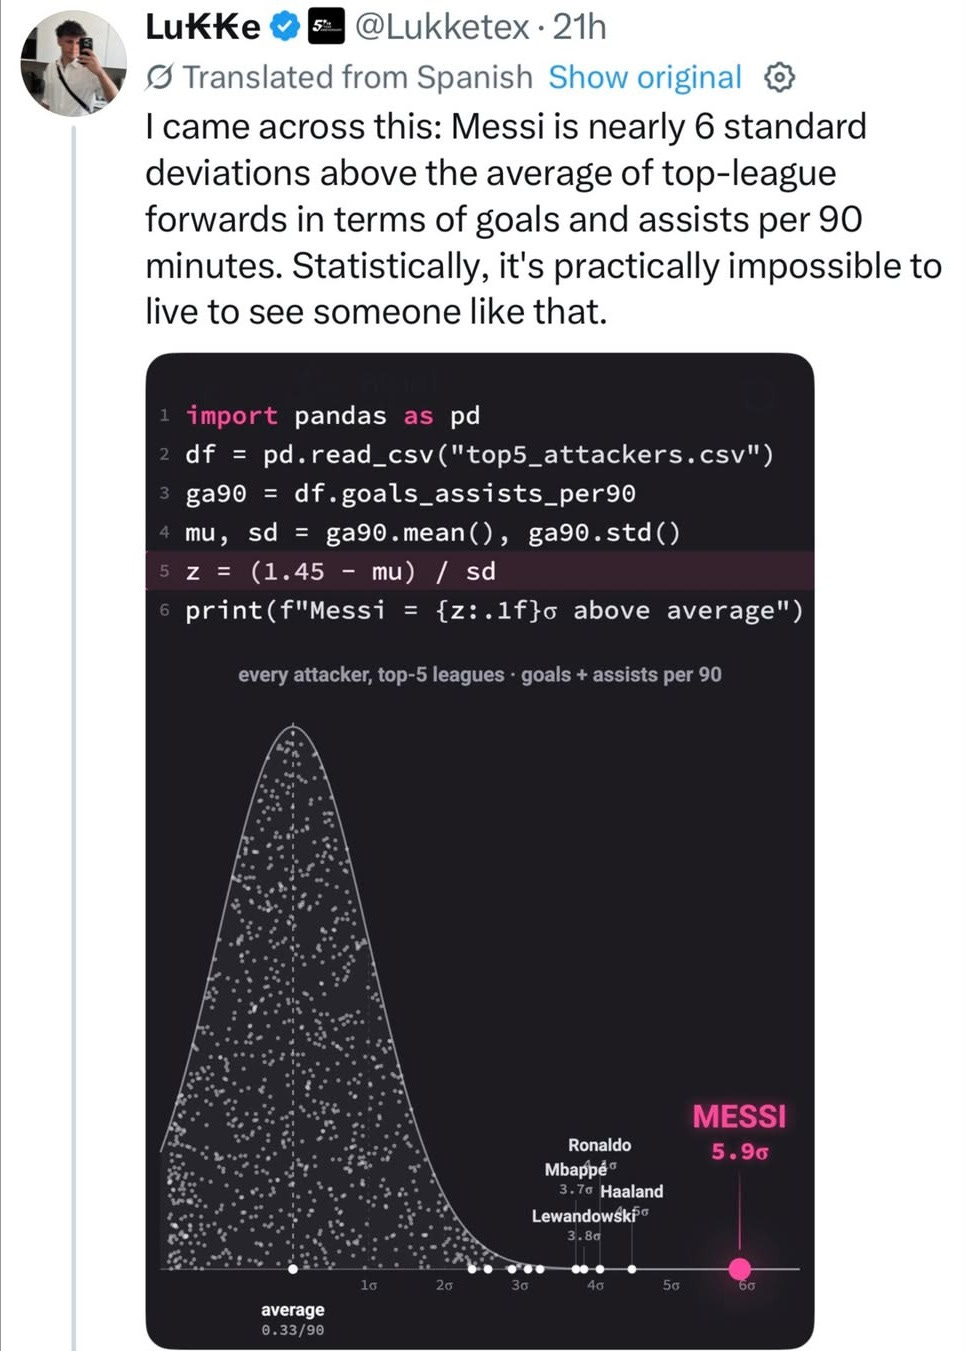966x1351 pixels.
Task: Click the Haaland data point on the axis
Action: (x=632, y=1268)
